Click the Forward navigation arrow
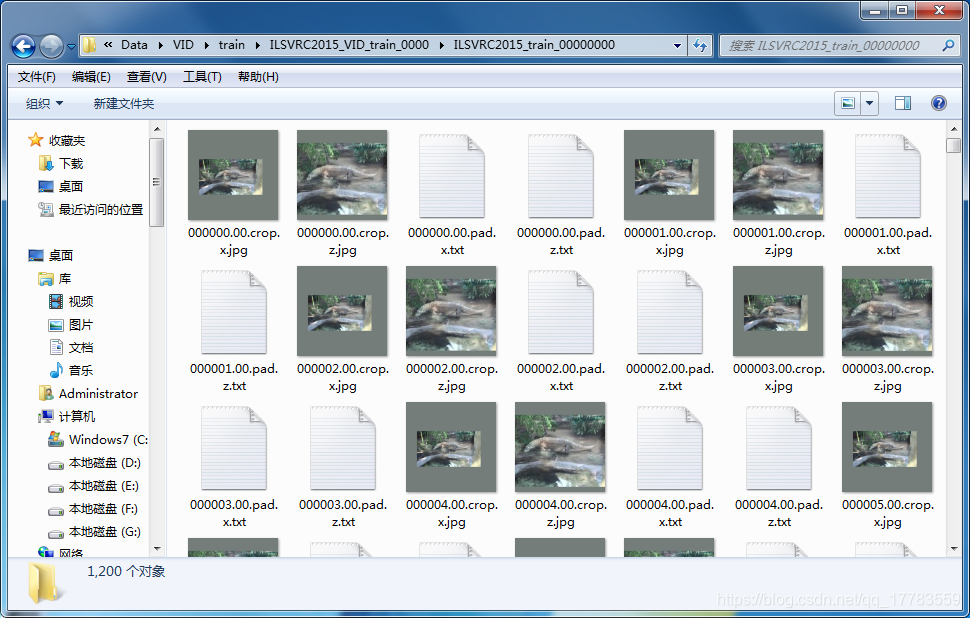Image resolution: width=970 pixels, height=618 pixels. [x=51, y=46]
